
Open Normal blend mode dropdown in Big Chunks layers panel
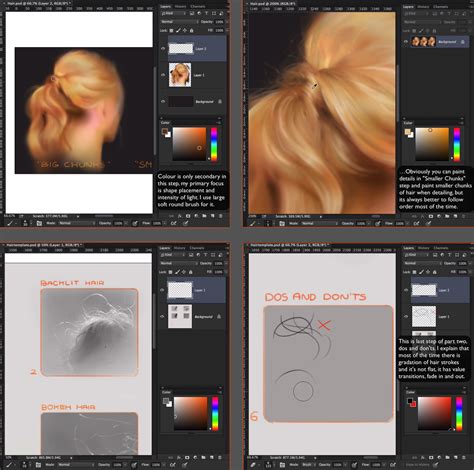(179, 22)
